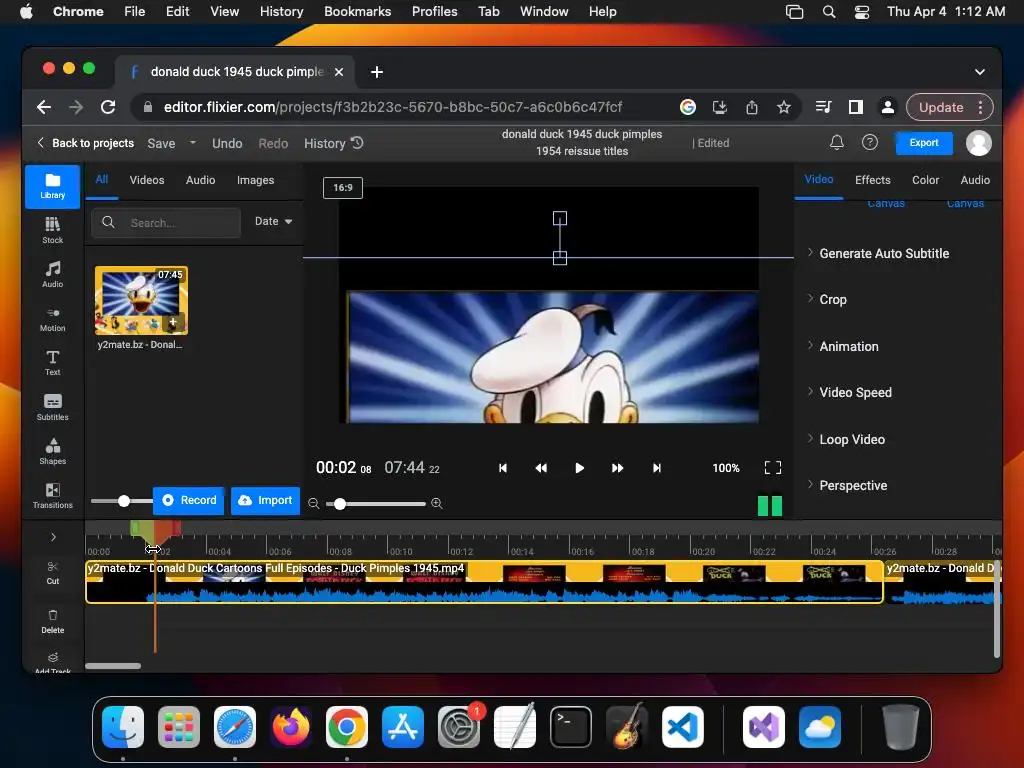Image resolution: width=1024 pixels, height=768 pixels.
Task: Skip to the end of the video
Action: [656, 468]
